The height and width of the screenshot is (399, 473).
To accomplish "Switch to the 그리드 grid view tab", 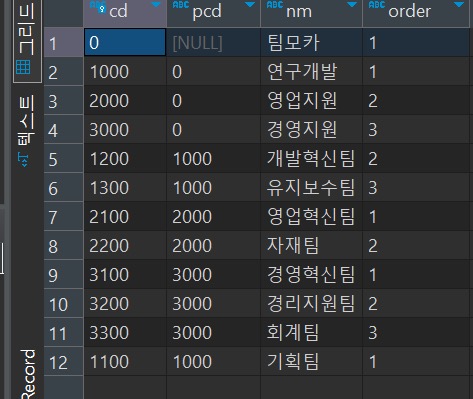I will coord(27,41).
